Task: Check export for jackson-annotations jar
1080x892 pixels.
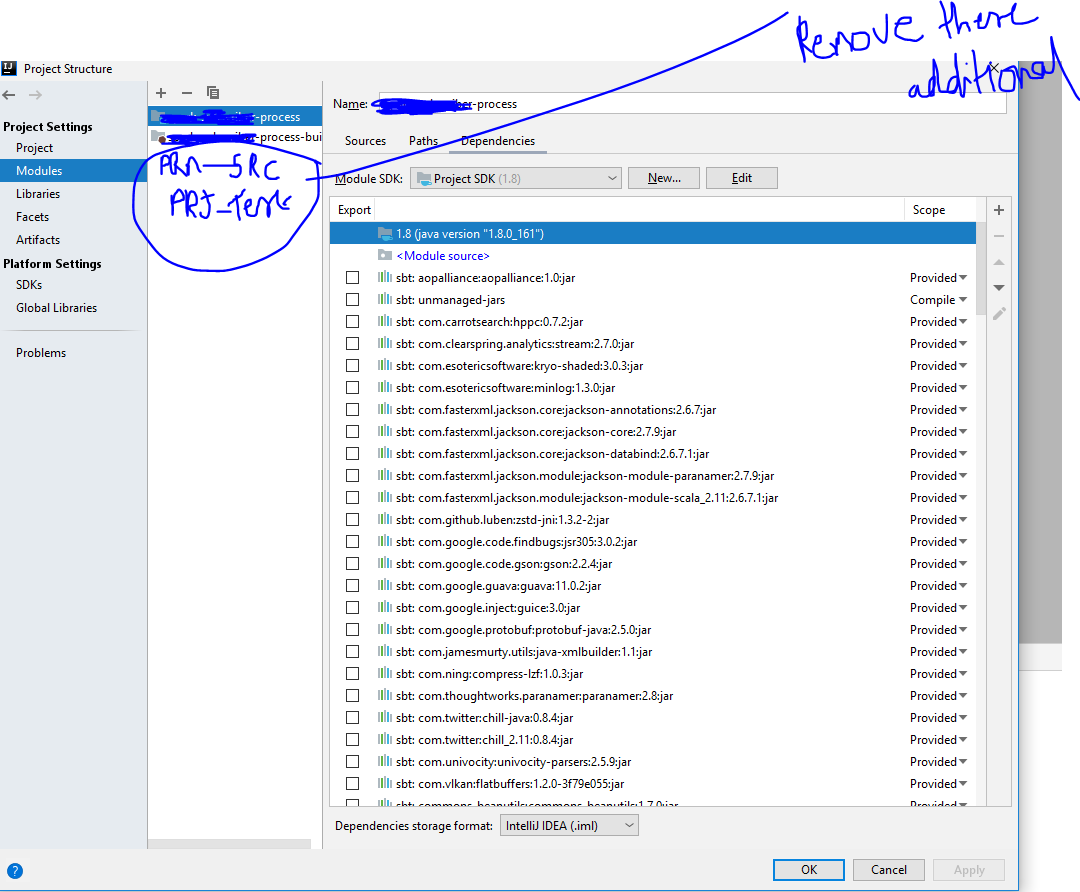Action: 353,410
